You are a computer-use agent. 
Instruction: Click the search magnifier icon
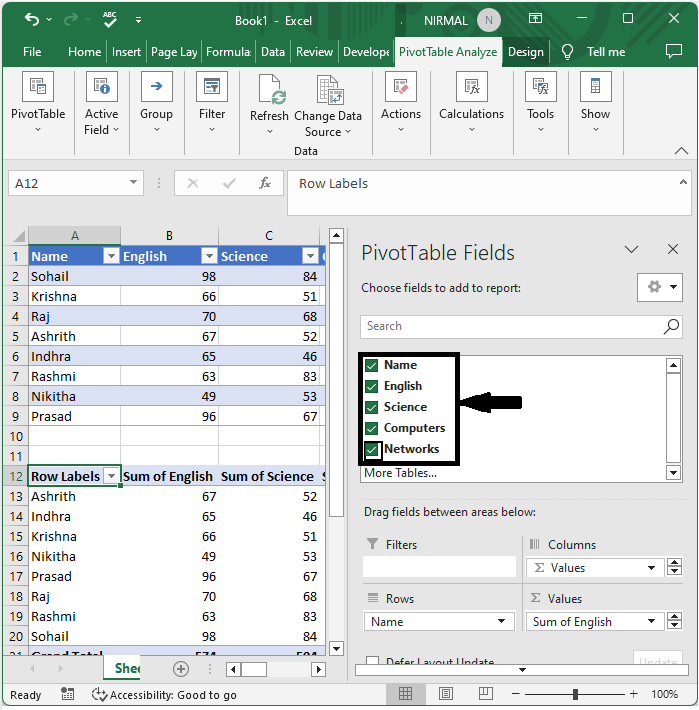pyautogui.click(x=671, y=326)
